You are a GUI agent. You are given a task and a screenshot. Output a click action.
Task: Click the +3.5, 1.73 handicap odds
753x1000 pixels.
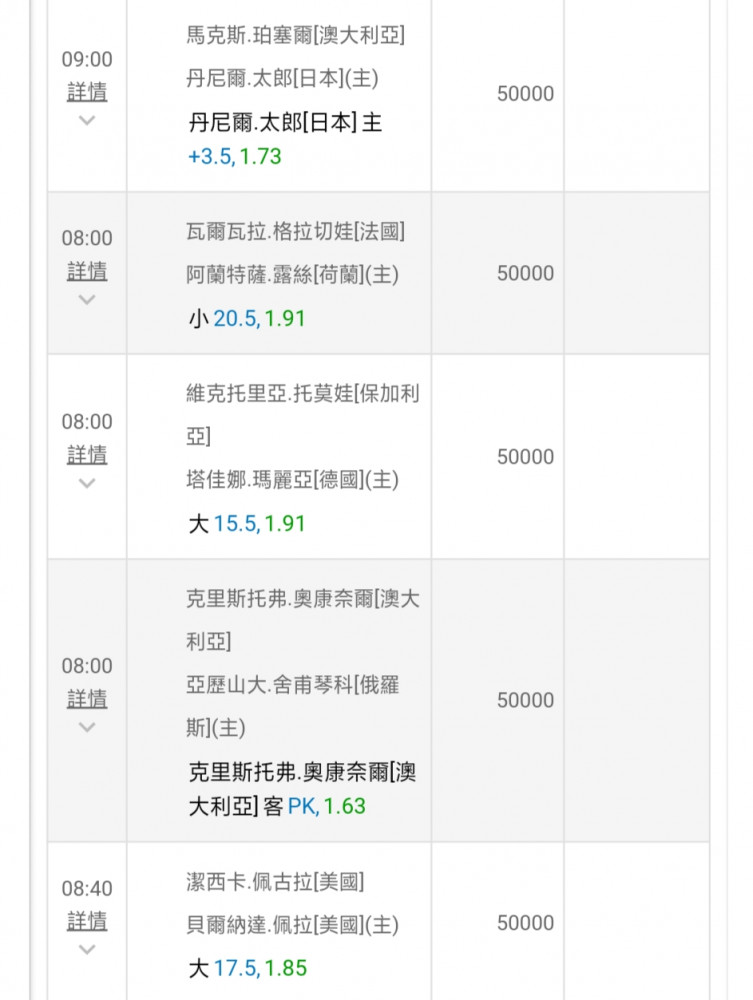tap(235, 157)
